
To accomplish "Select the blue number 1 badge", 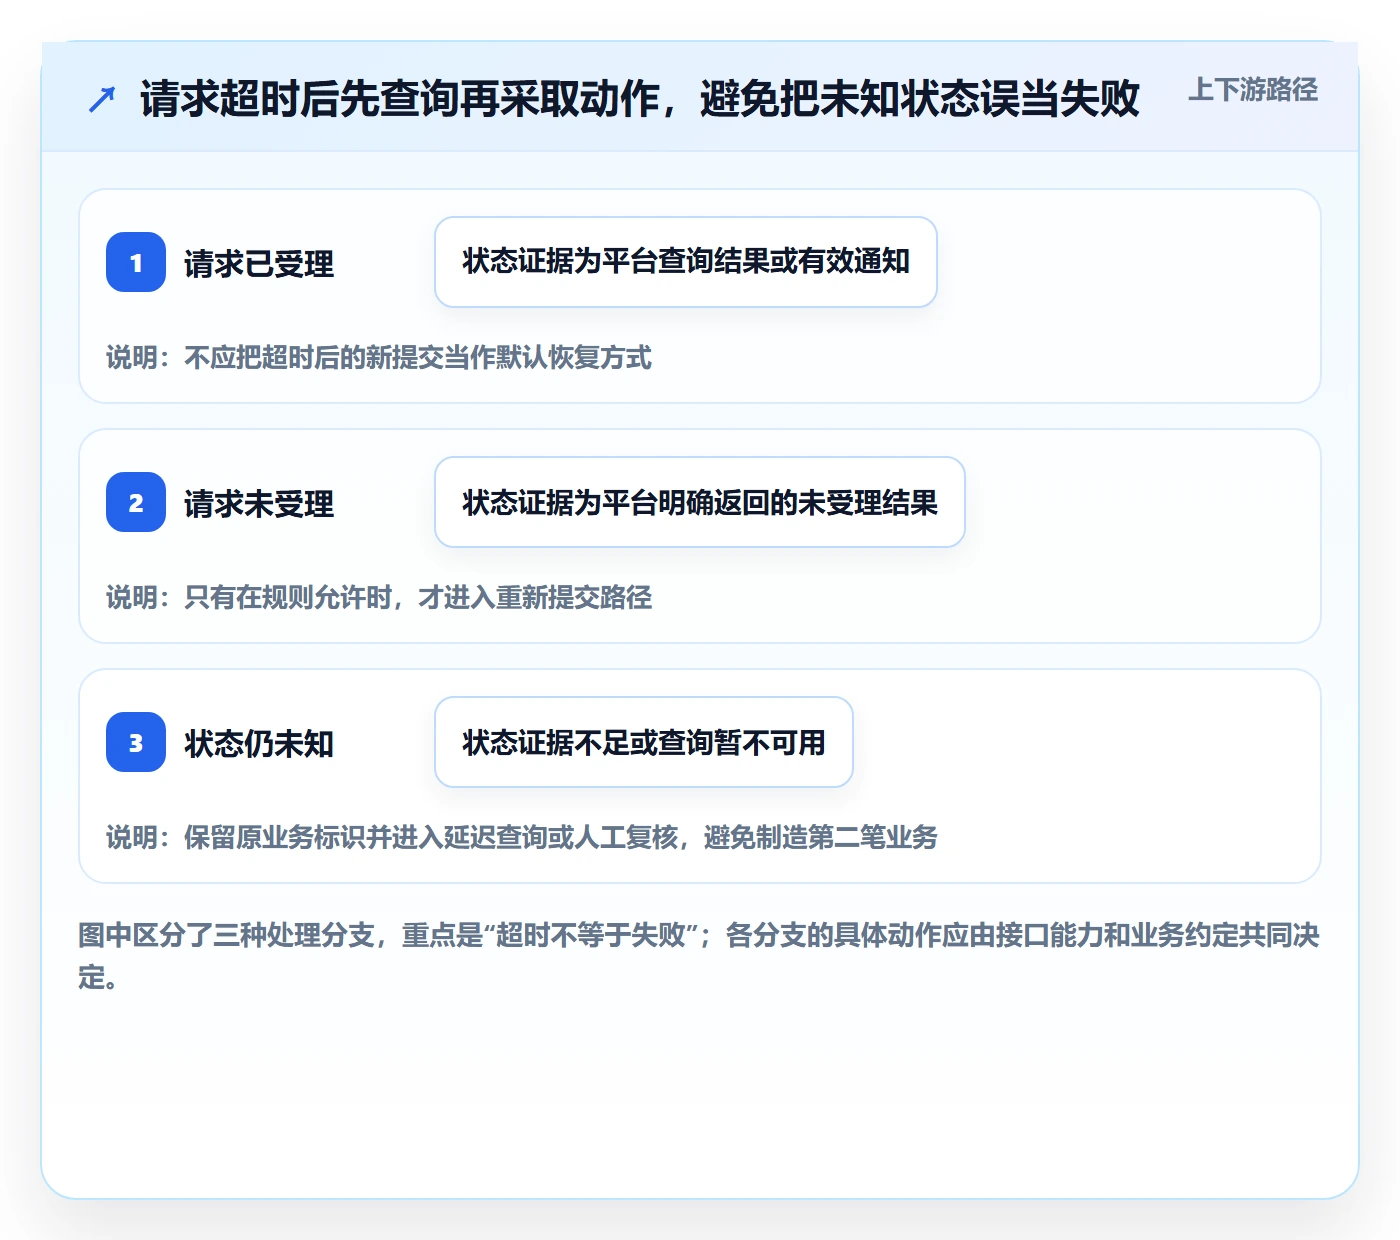I will pos(136,262).
